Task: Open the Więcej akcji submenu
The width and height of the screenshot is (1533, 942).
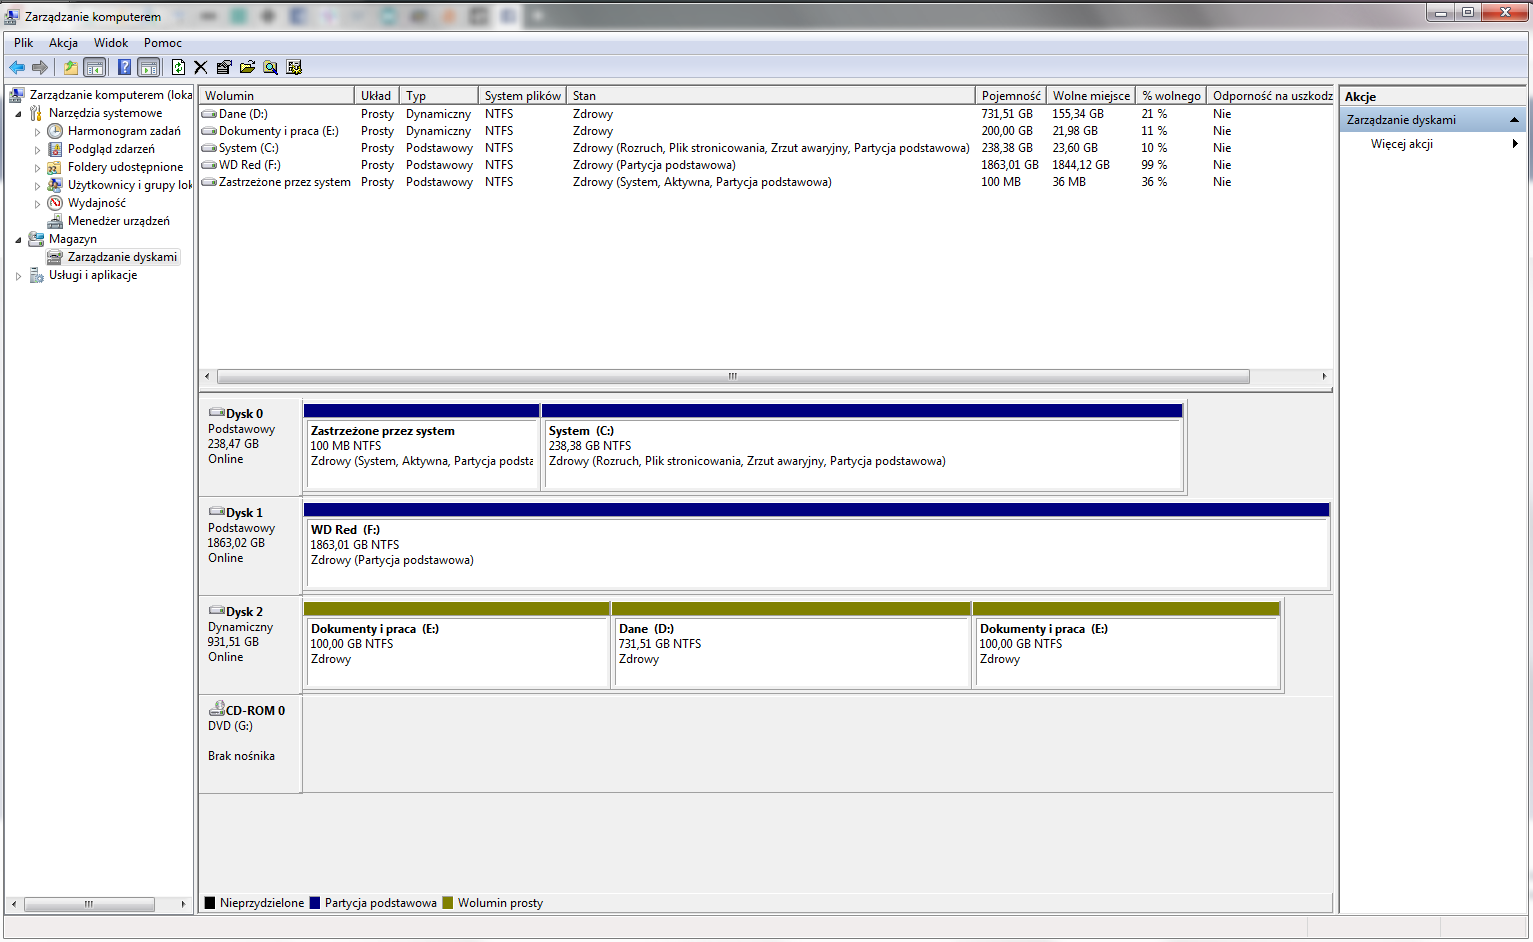Action: [x=1433, y=144]
